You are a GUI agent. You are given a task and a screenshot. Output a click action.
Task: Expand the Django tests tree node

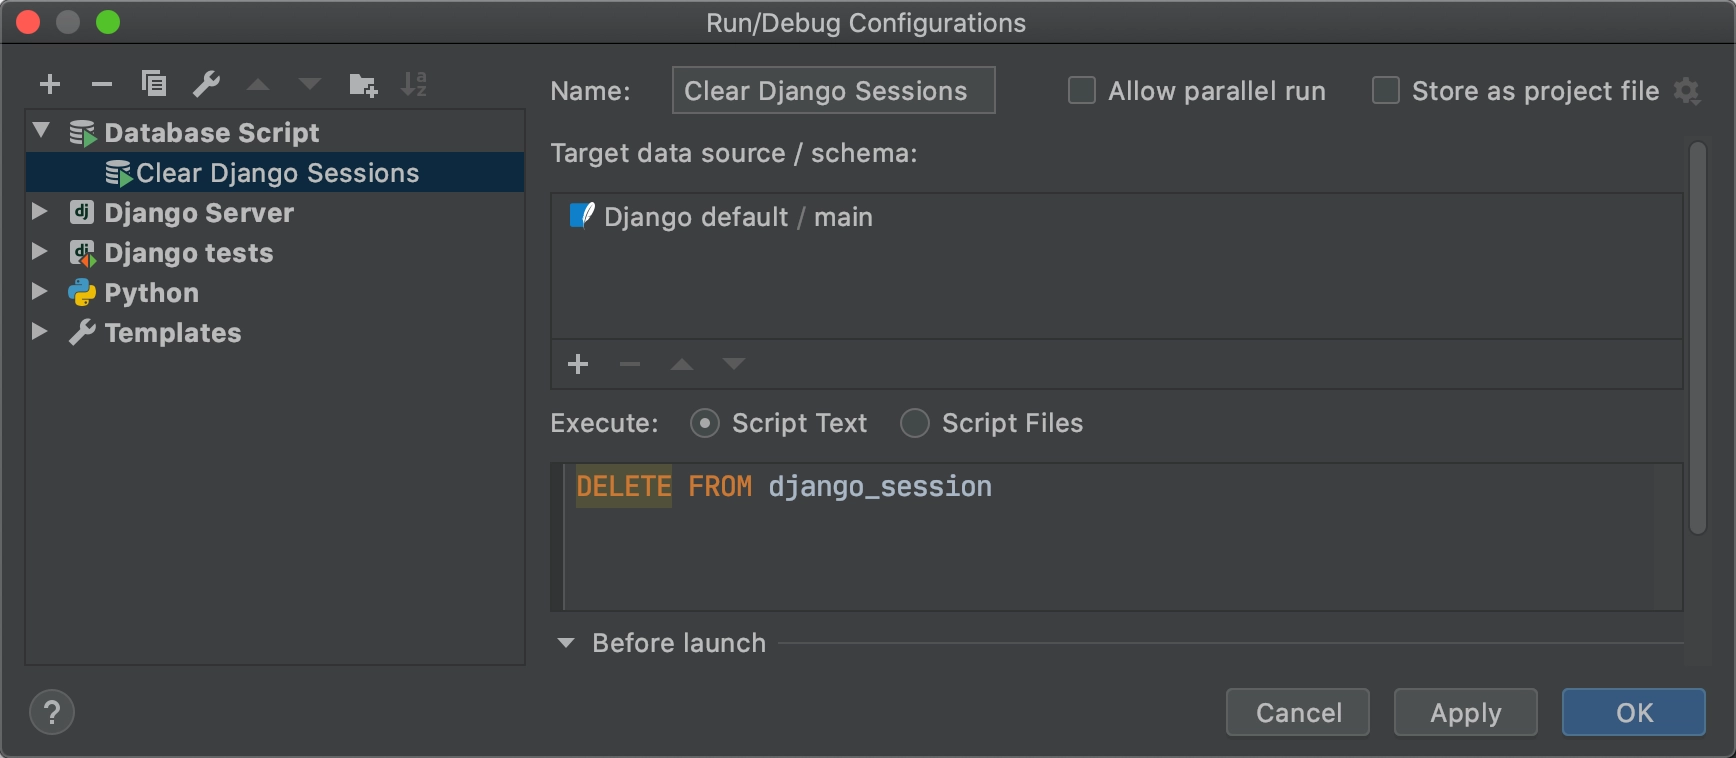pos(40,251)
